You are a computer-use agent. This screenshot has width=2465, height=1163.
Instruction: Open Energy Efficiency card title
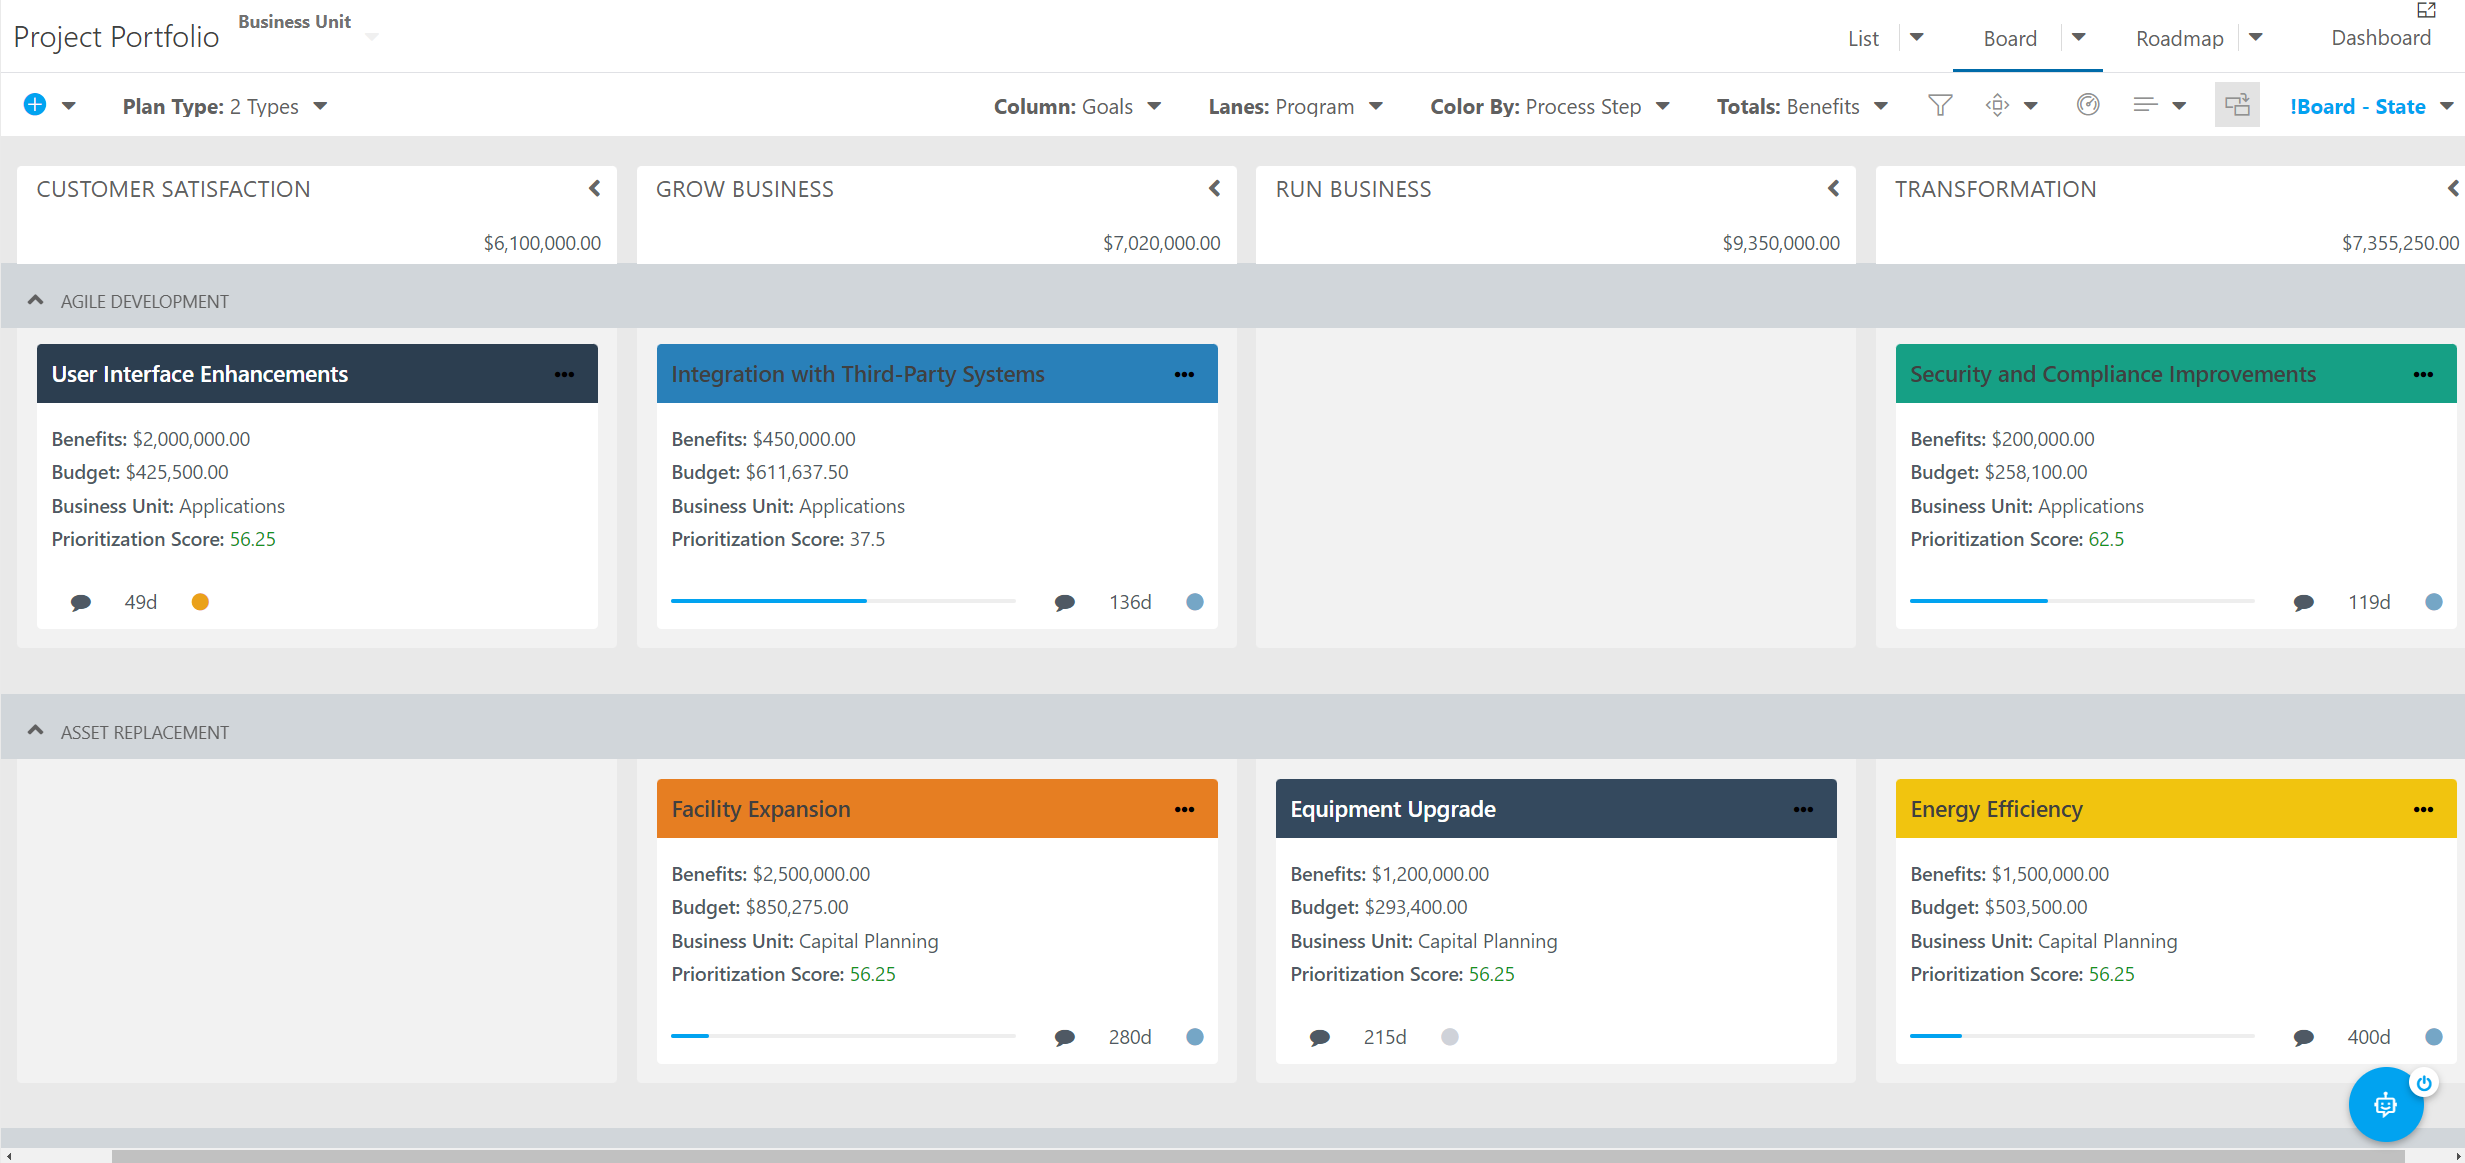(1996, 809)
